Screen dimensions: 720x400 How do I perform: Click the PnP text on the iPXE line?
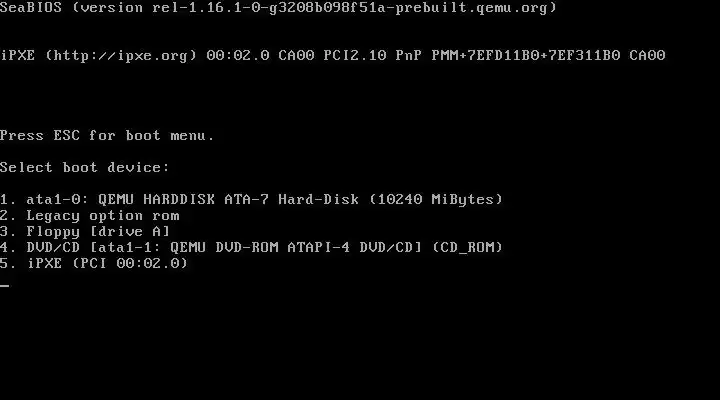[x=409, y=56]
